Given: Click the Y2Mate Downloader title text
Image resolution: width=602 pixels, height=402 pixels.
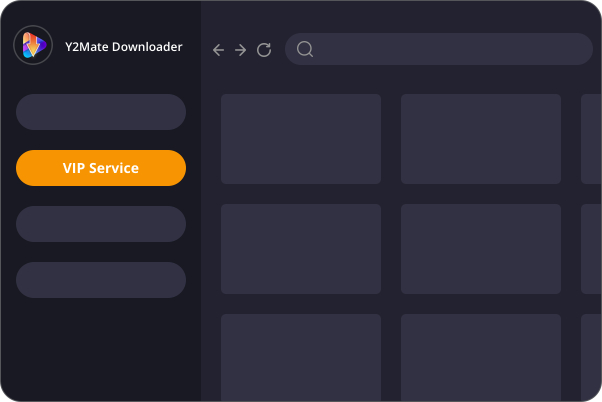Looking at the screenshot, I should tap(121, 45).
